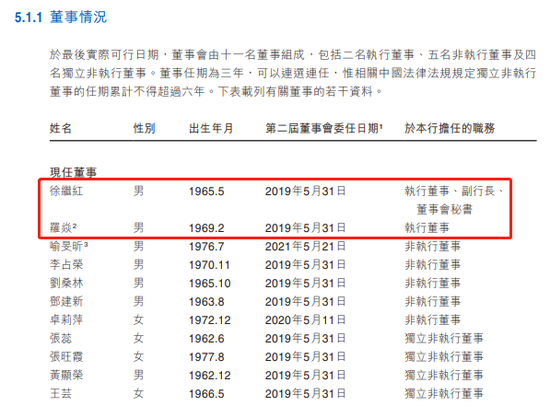Click position 獨立非執行董事 in 張蕊 row

click(444, 338)
